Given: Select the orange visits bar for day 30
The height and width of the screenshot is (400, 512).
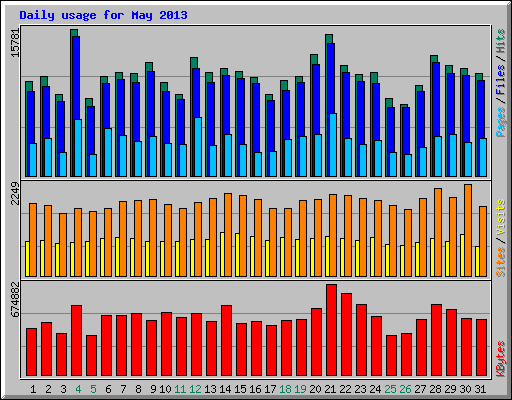Looking at the screenshot, I should [468, 231].
